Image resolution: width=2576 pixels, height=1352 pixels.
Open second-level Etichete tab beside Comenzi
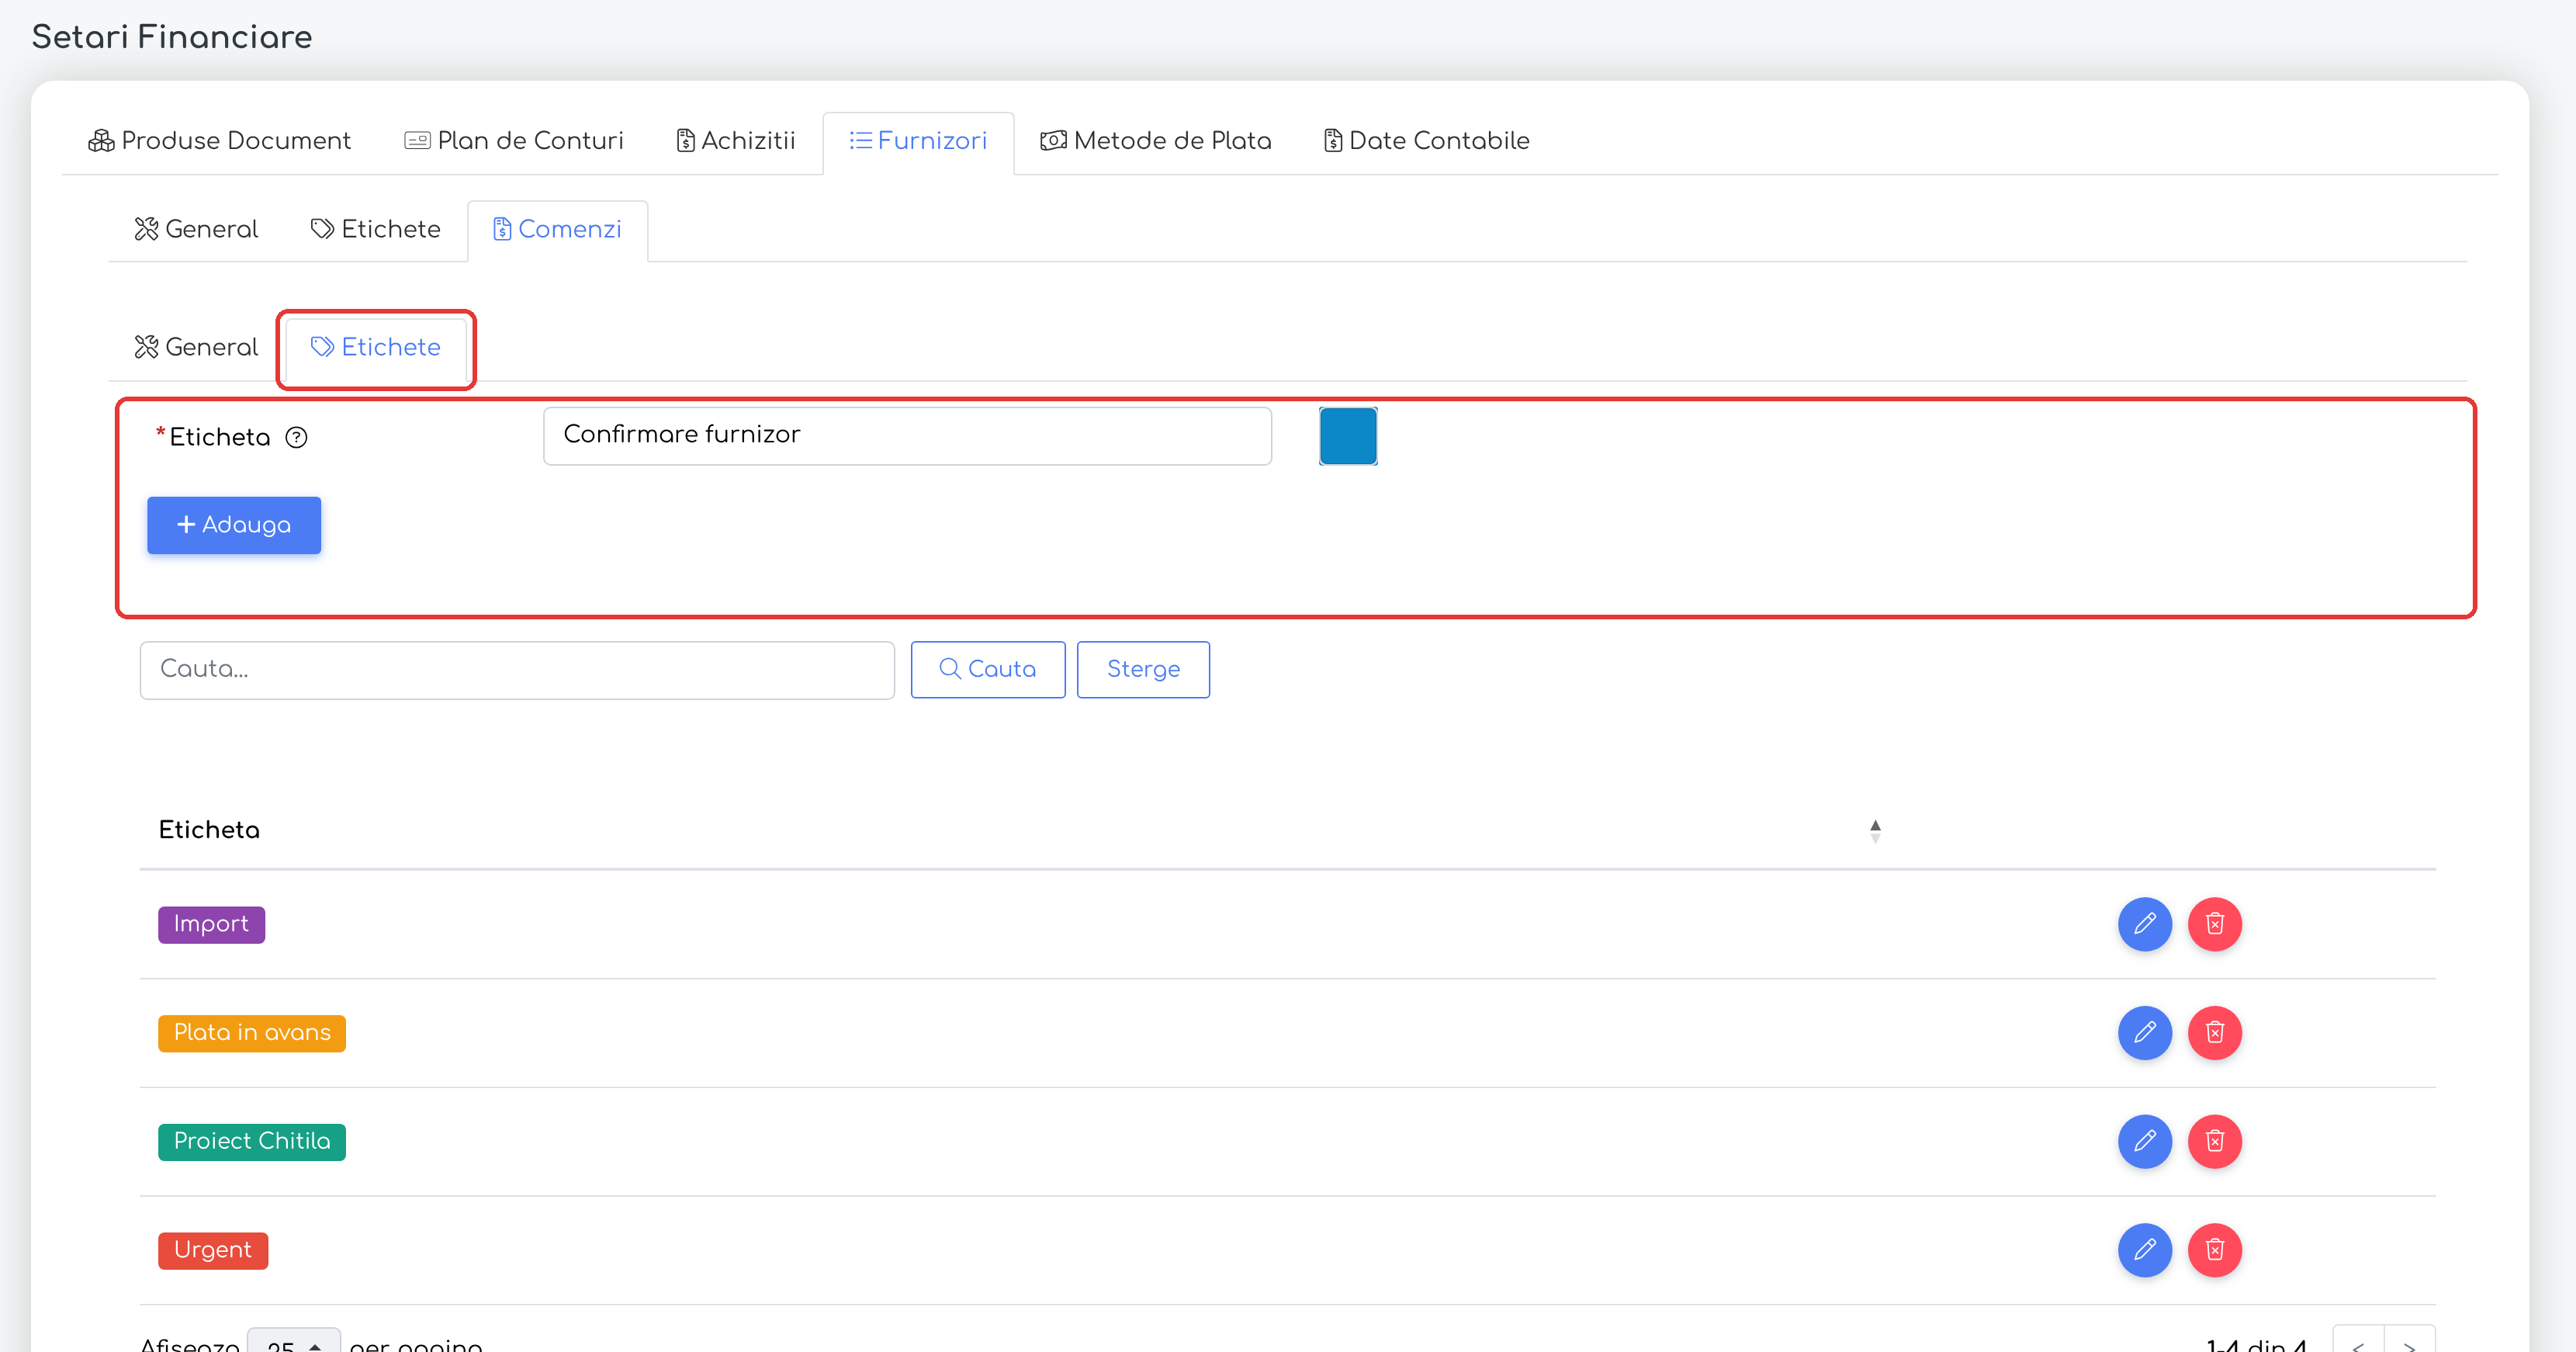tap(375, 230)
